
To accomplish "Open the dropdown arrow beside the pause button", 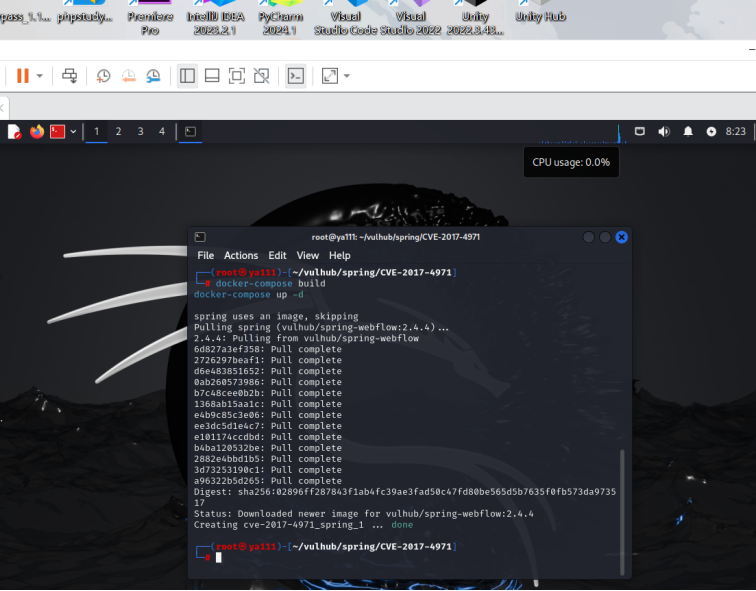I will (x=40, y=76).
